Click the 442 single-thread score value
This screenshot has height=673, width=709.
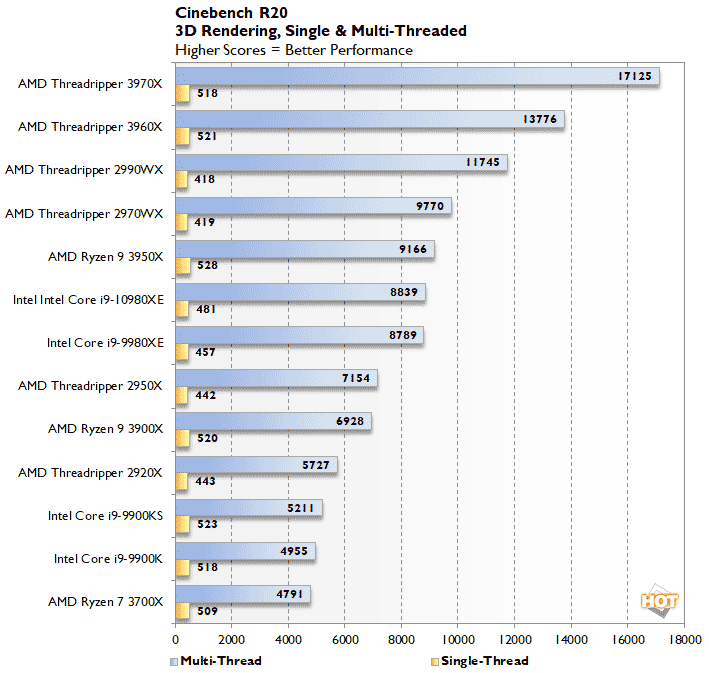point(205,395)
